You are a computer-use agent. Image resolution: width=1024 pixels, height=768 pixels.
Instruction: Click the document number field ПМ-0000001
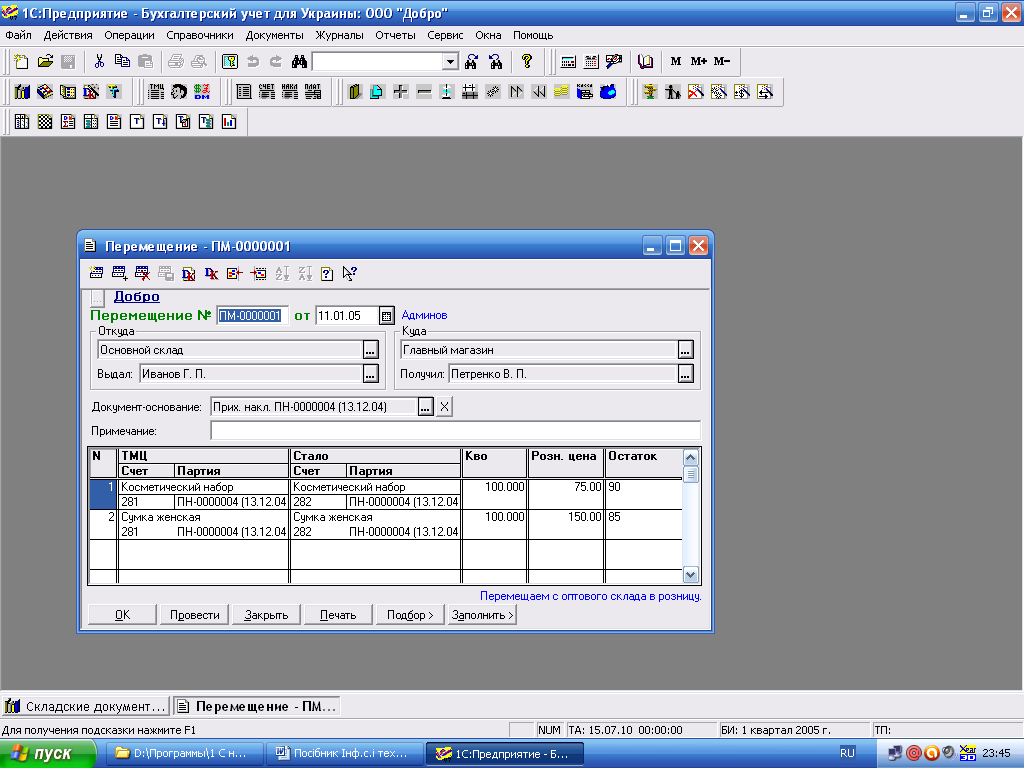point(252,316)
